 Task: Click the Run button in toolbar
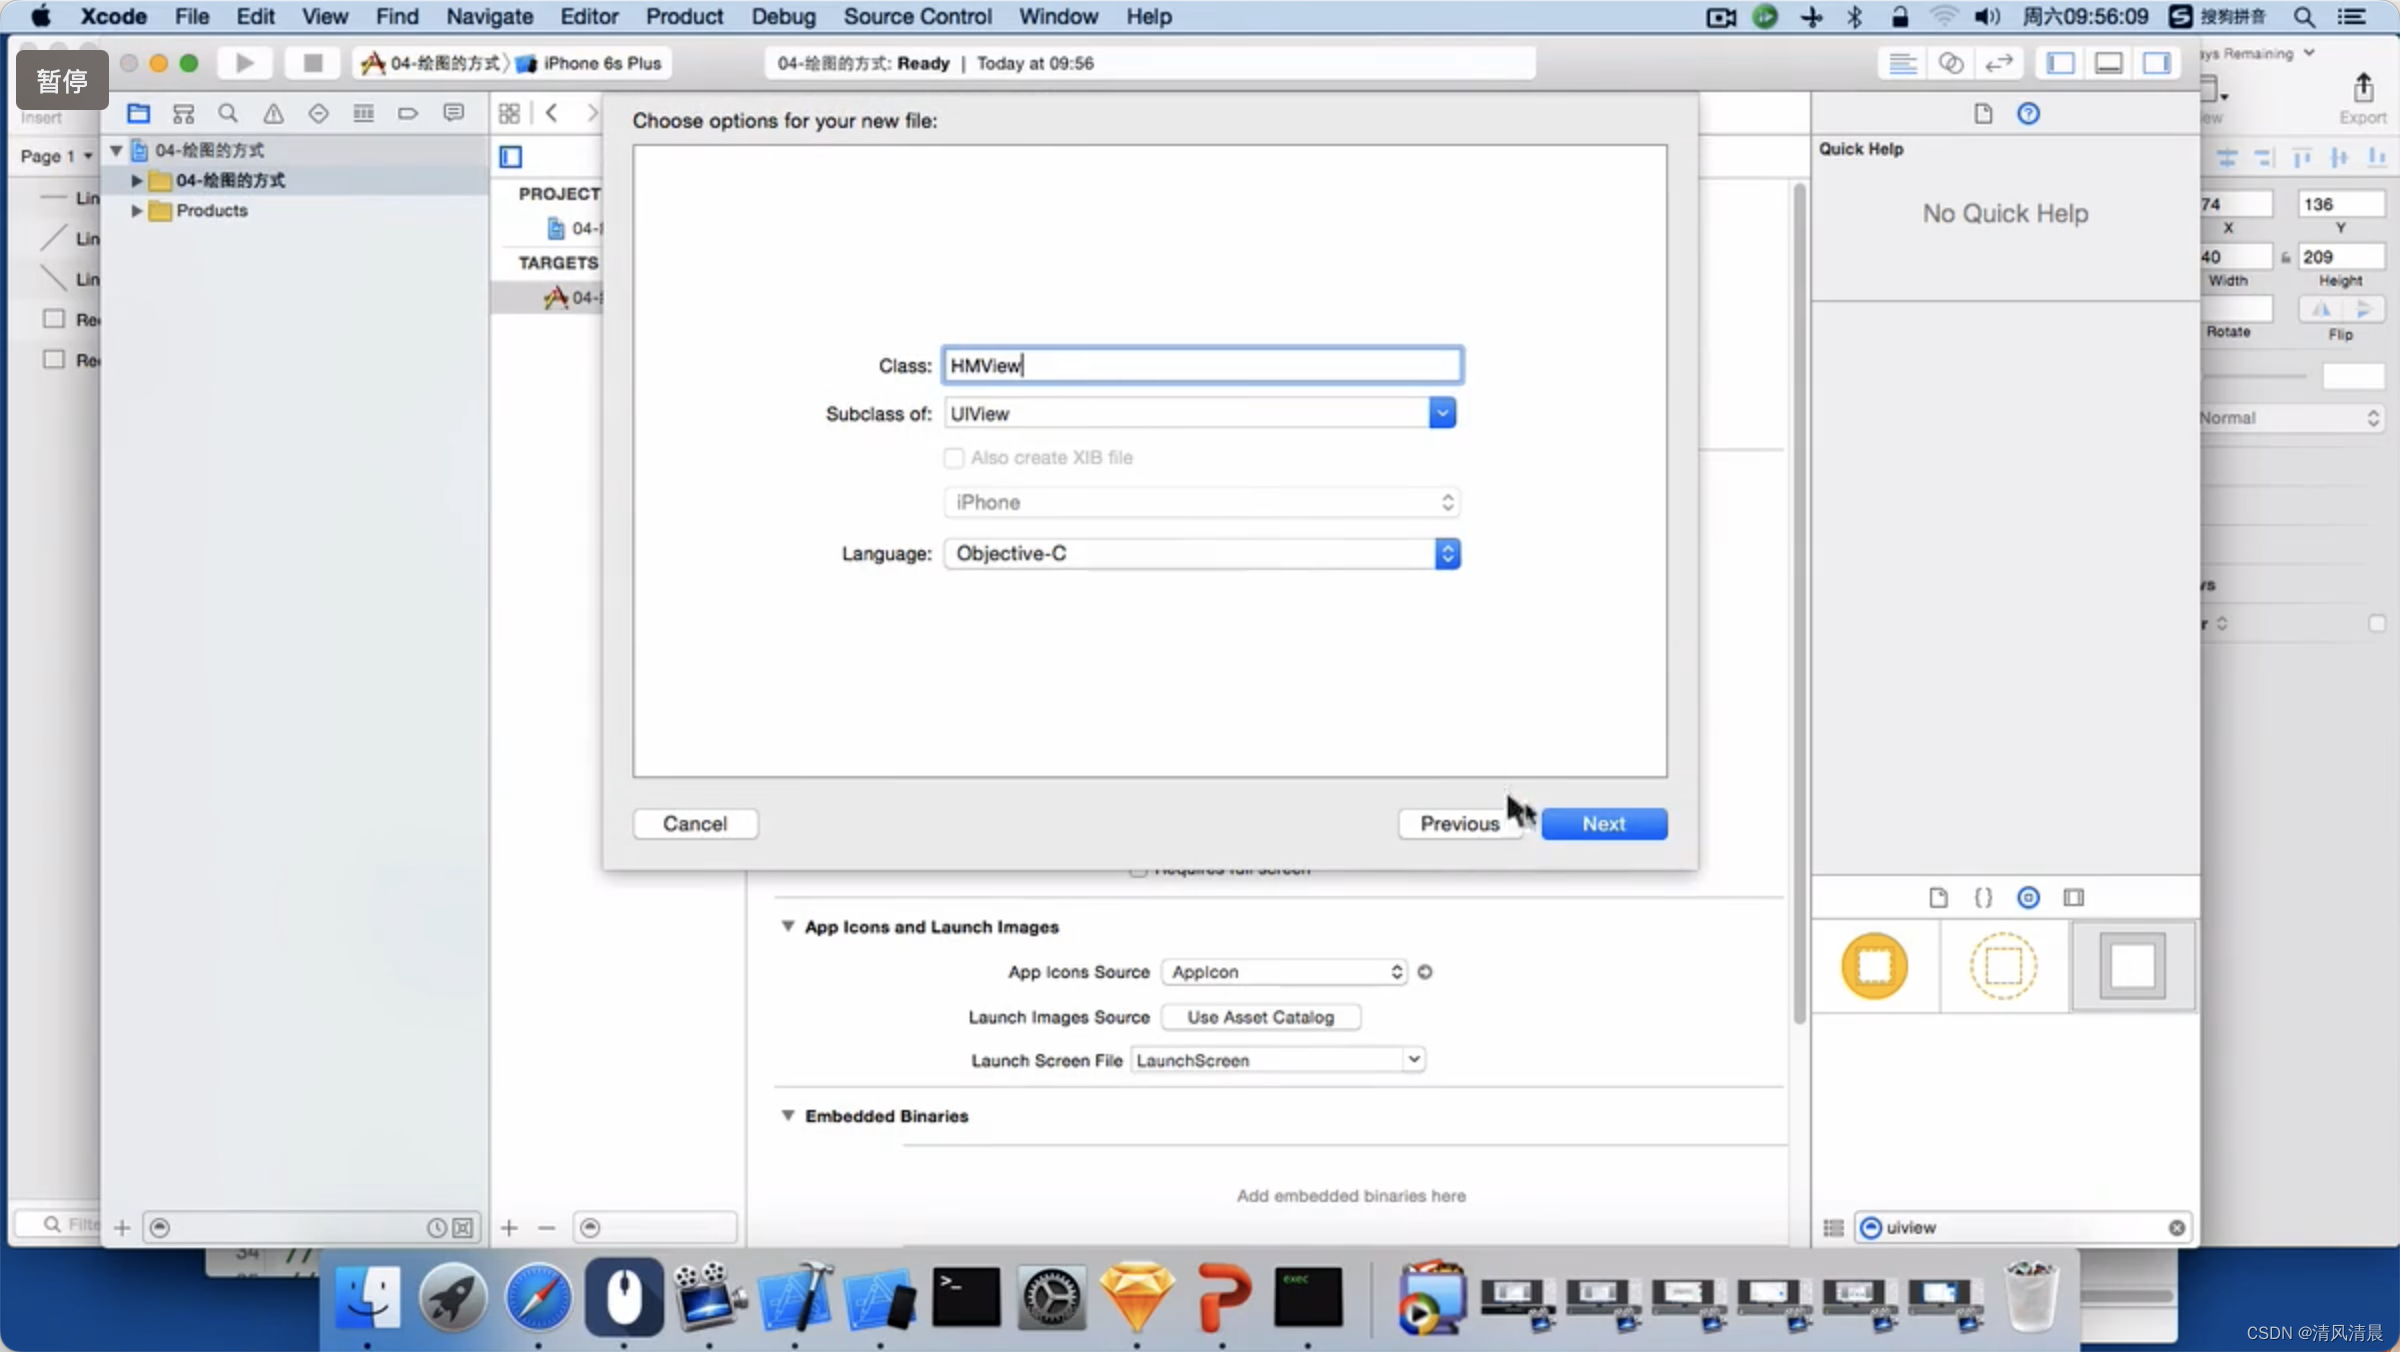point(244,63)
